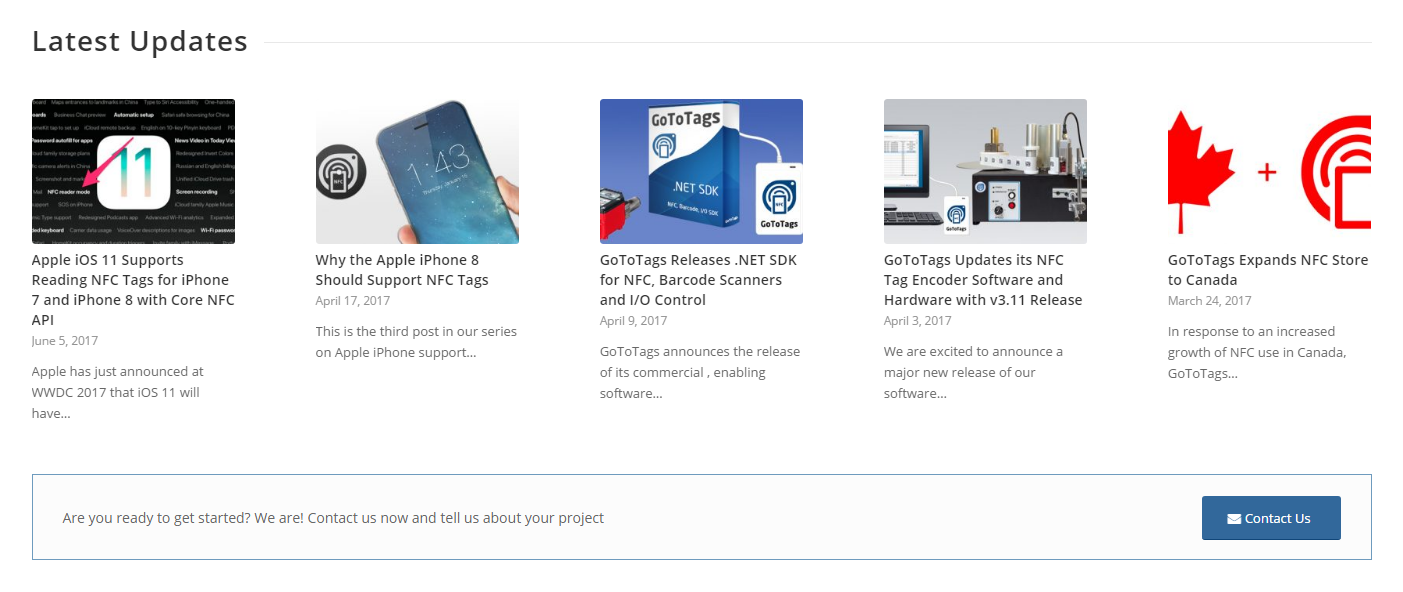1403x592 pixels.
Task: Click the red maple leaf icon
Action: [1202, 171]
